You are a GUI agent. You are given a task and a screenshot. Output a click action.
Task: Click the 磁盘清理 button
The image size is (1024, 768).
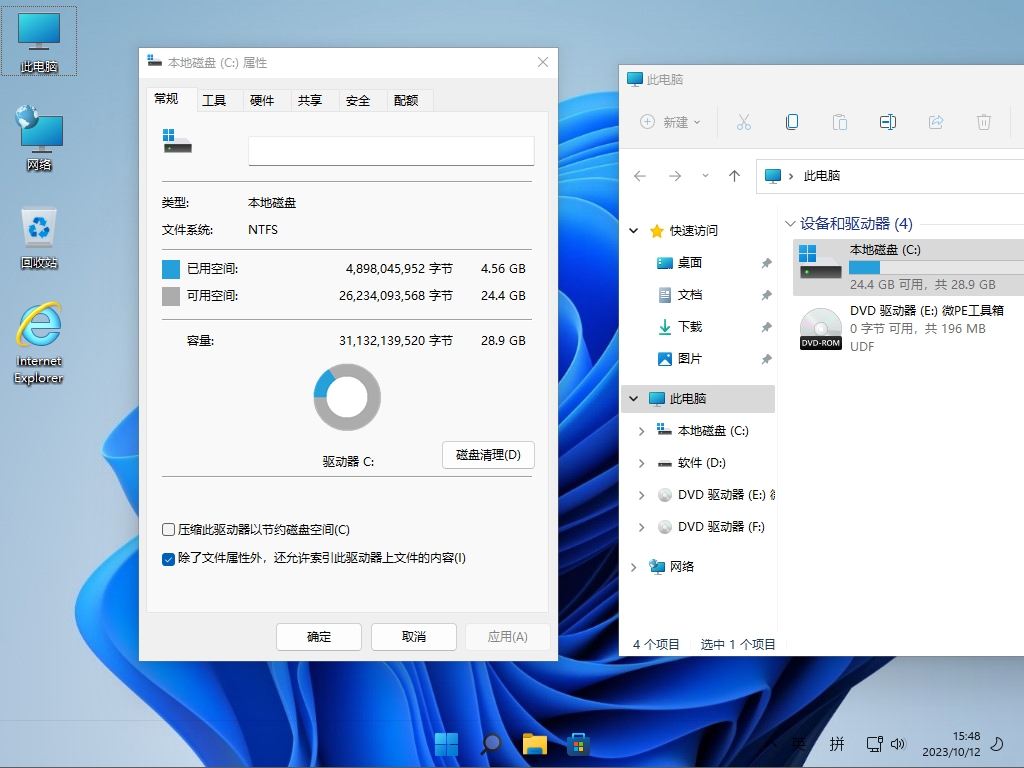coord(488,455)
